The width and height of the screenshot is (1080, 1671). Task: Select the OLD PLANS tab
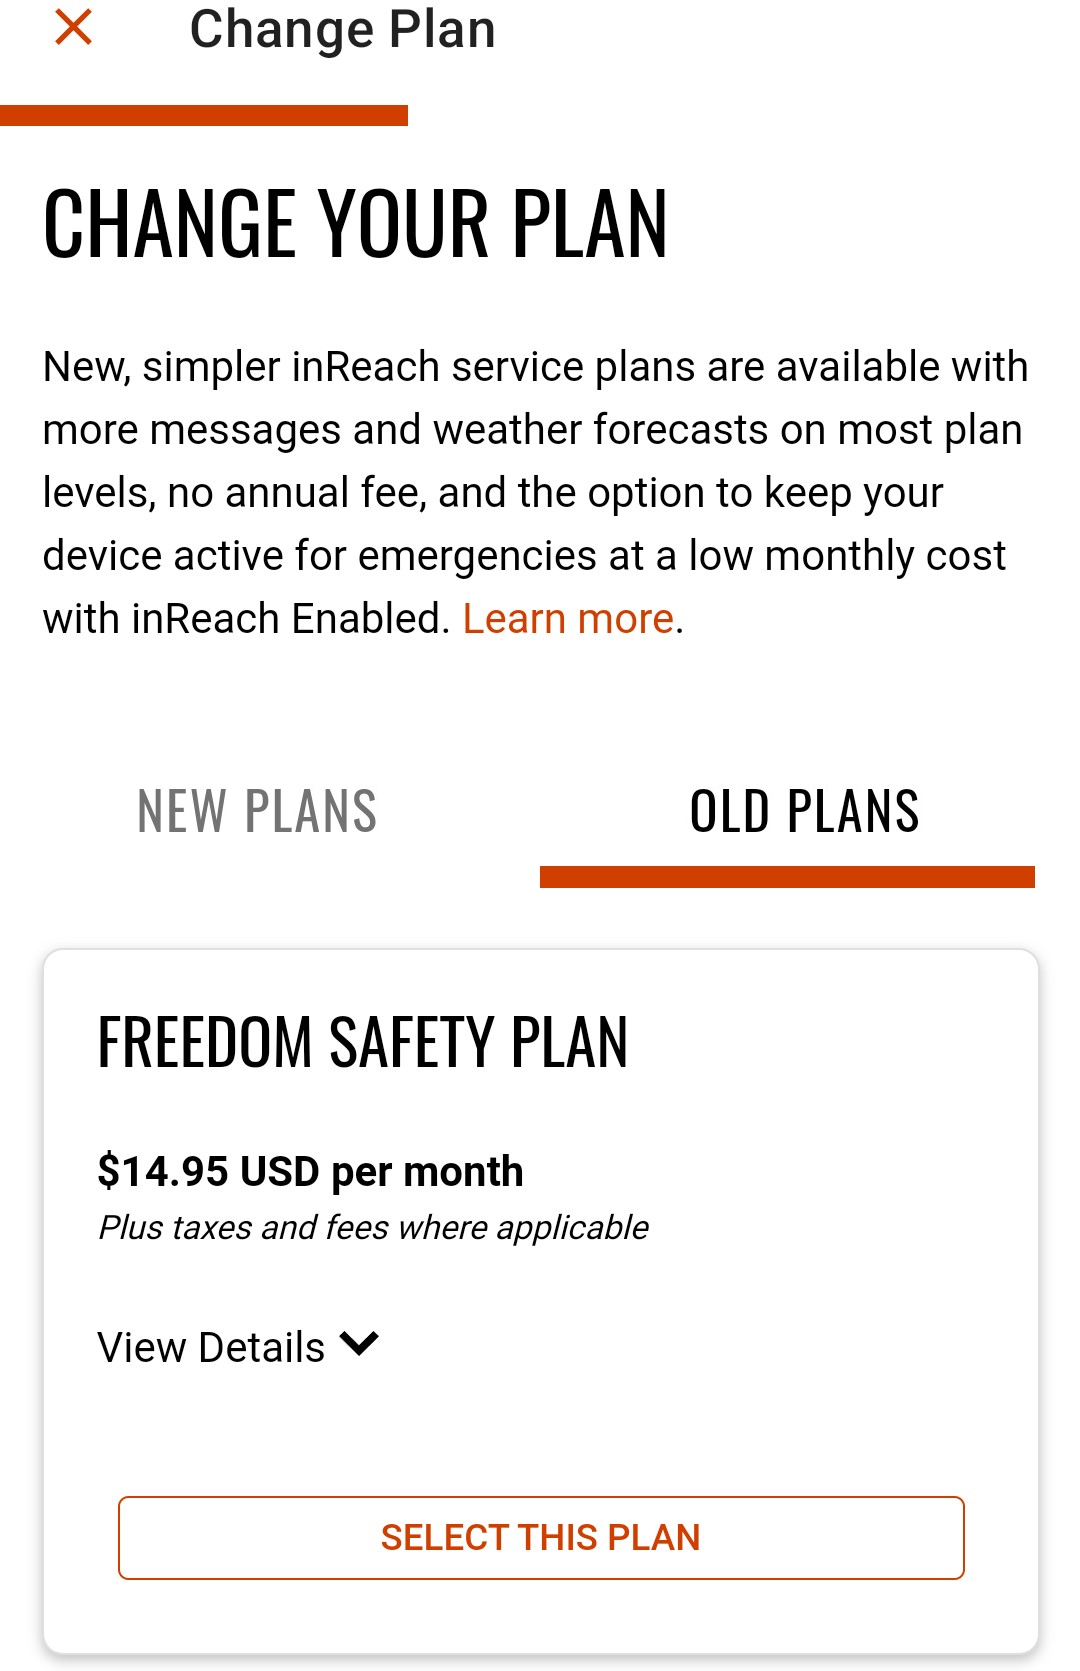(804, 811)
